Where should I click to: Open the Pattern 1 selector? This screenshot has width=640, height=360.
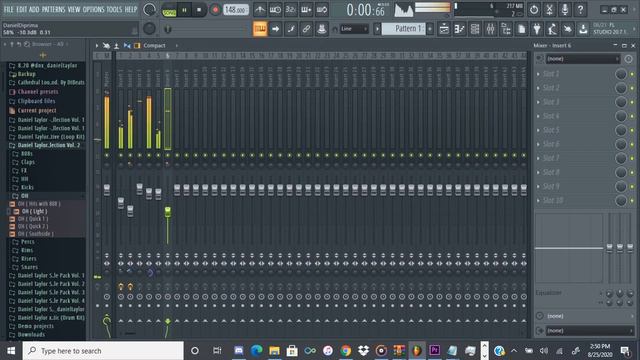tap(403, 29)
